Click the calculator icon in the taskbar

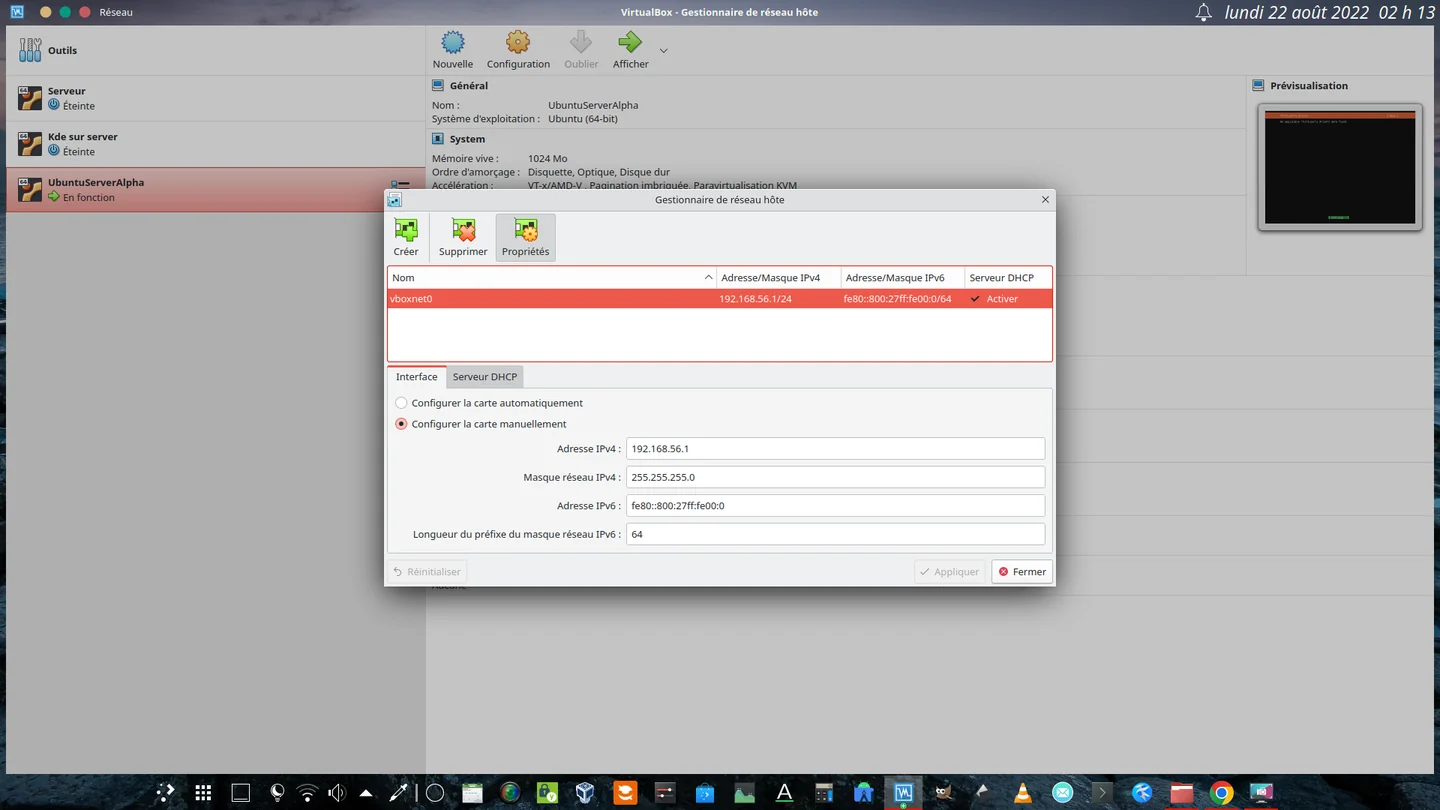823,793
